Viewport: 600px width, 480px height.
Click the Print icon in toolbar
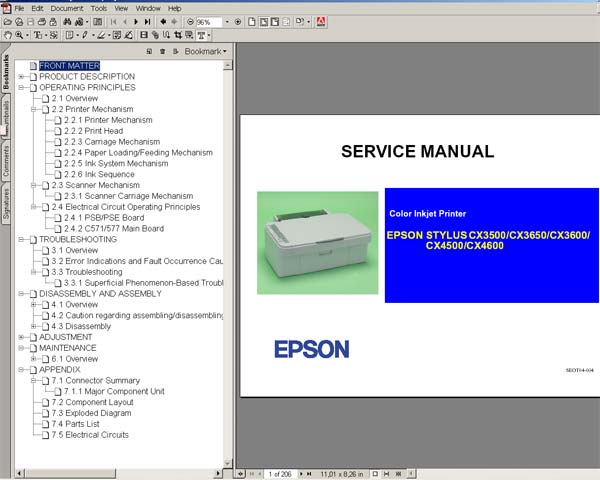pos(42,22)
